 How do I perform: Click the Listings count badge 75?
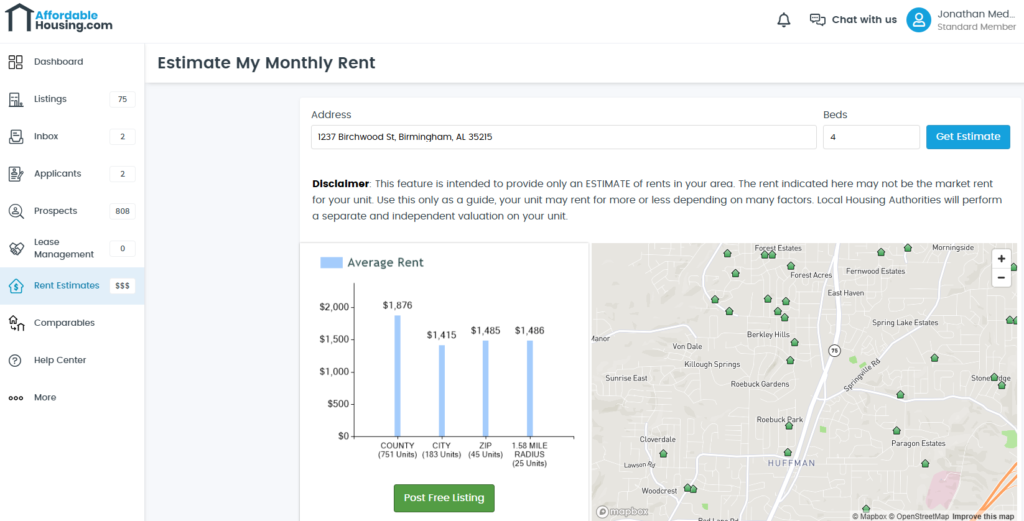(122, 99)
